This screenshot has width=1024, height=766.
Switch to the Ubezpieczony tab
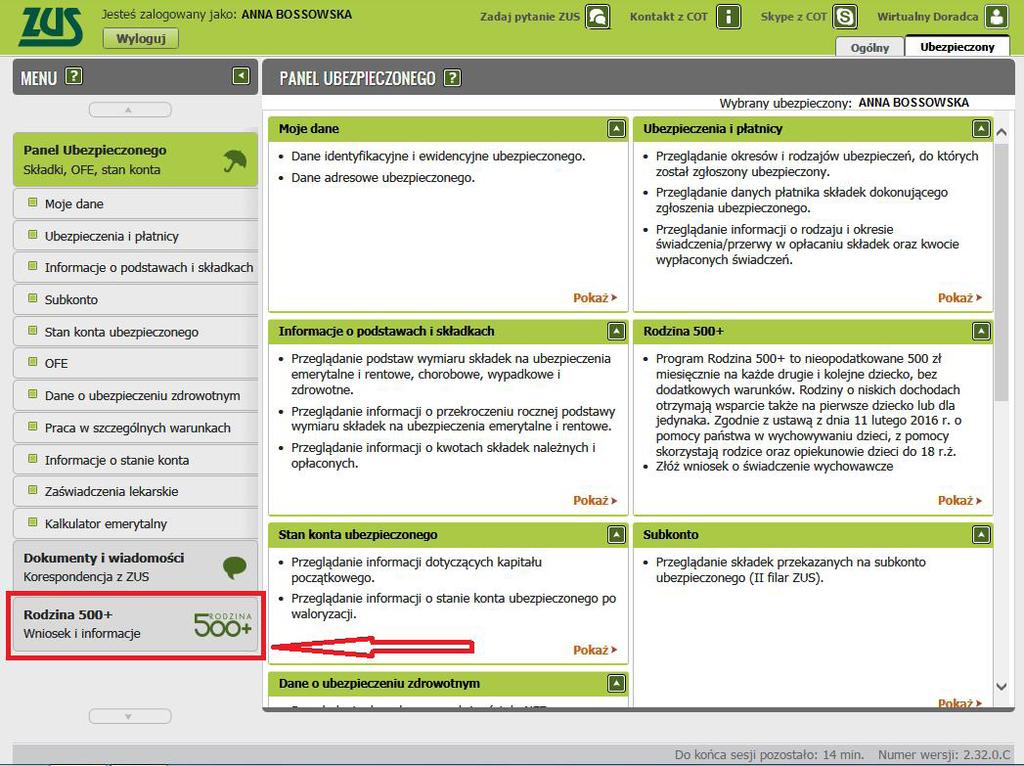(x=957, y=46)
